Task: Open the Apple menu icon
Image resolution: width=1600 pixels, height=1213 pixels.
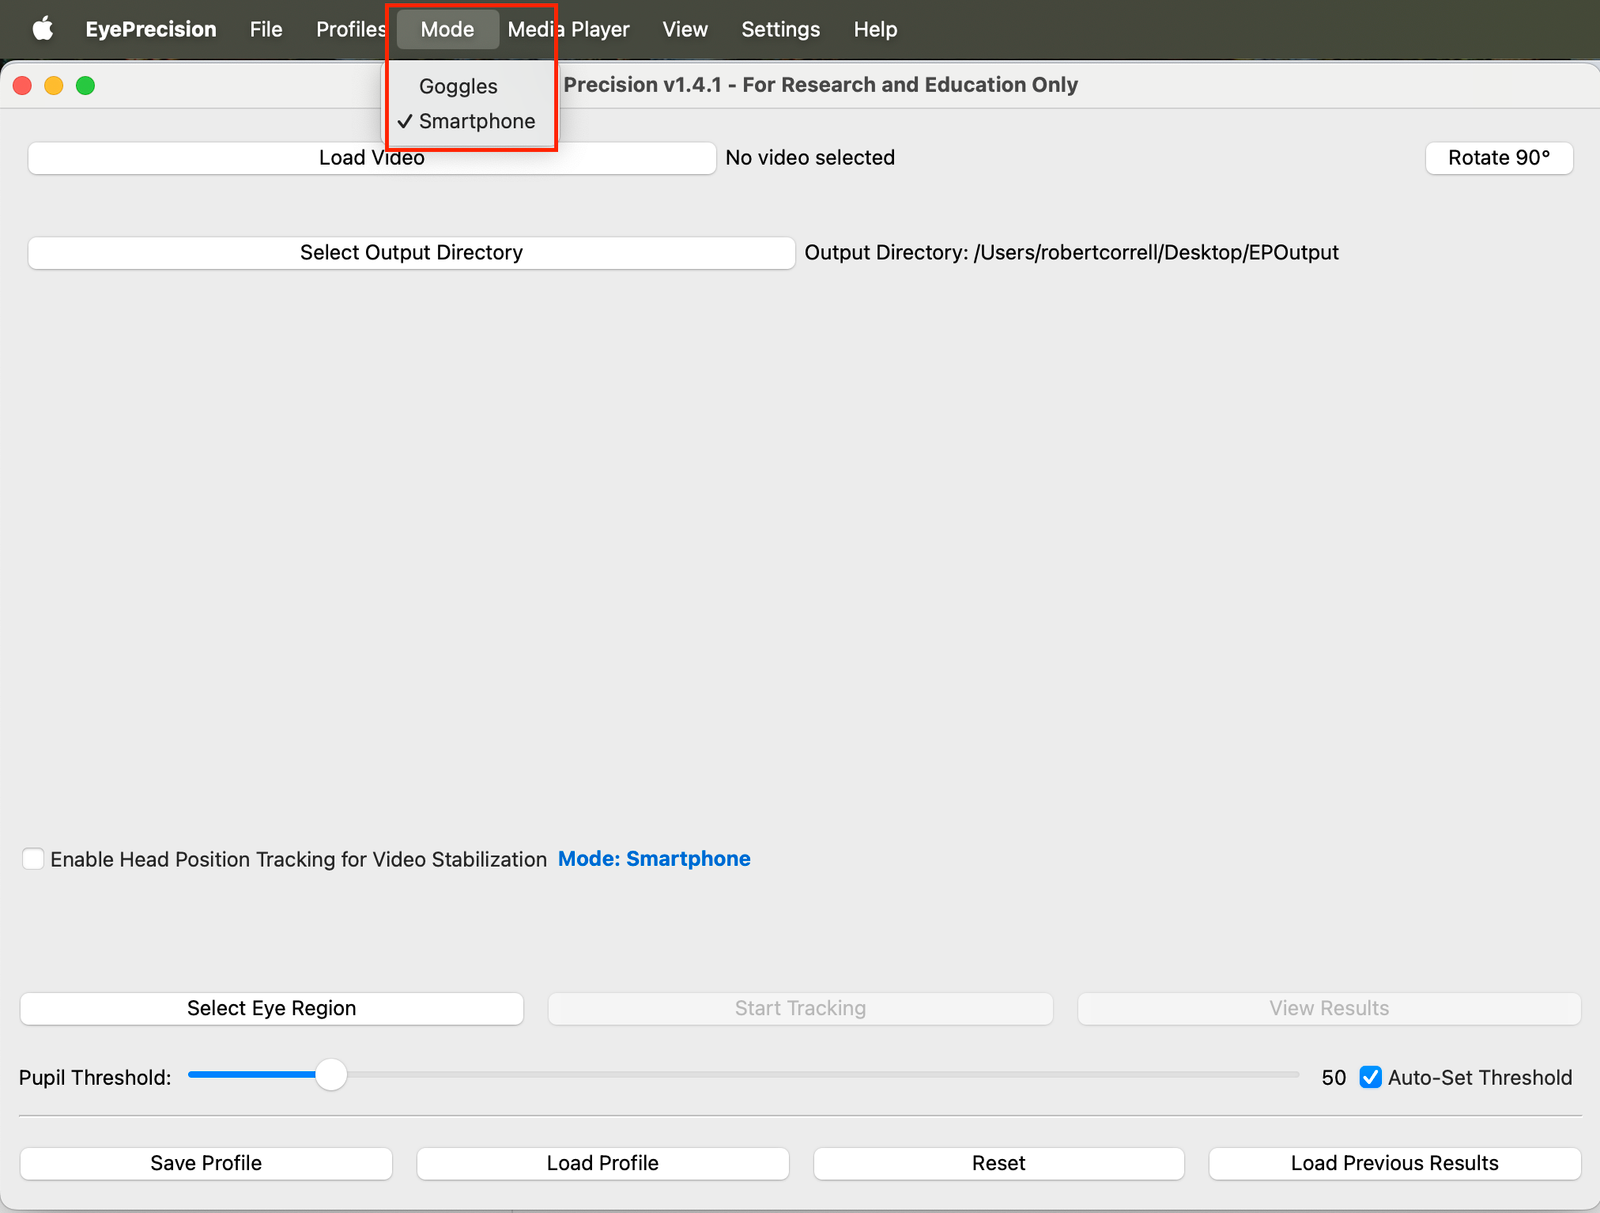Action: 43,29
